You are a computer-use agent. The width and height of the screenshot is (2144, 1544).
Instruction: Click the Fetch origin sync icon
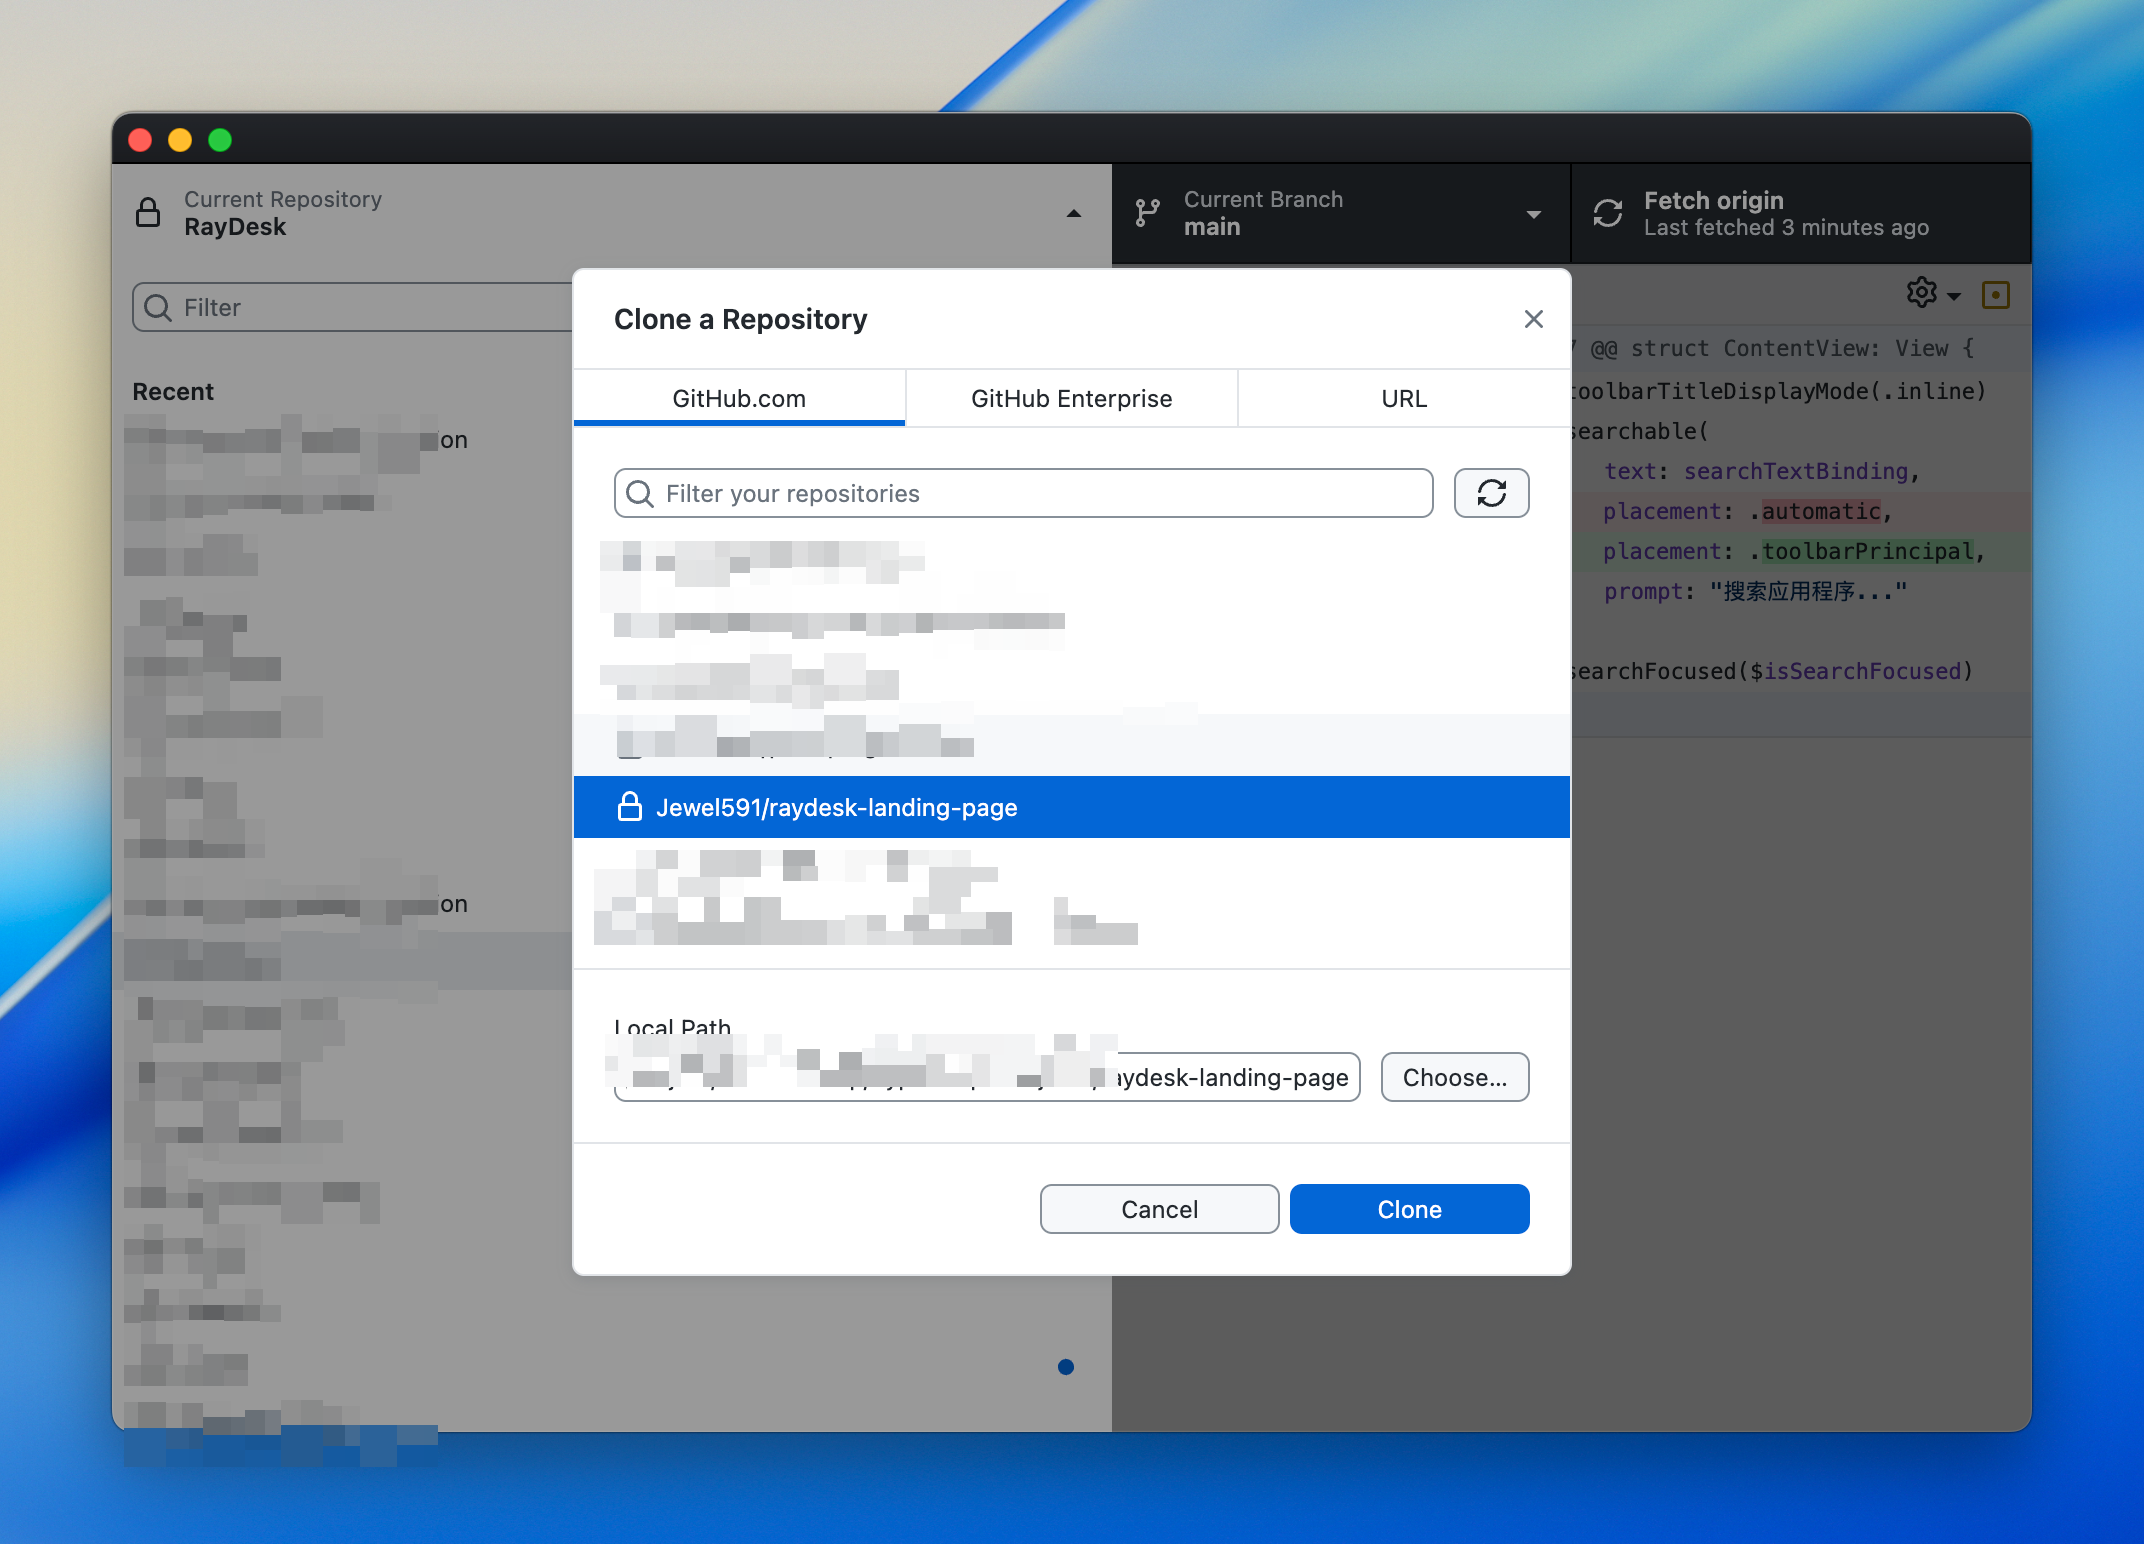[x=1607, y=213]
